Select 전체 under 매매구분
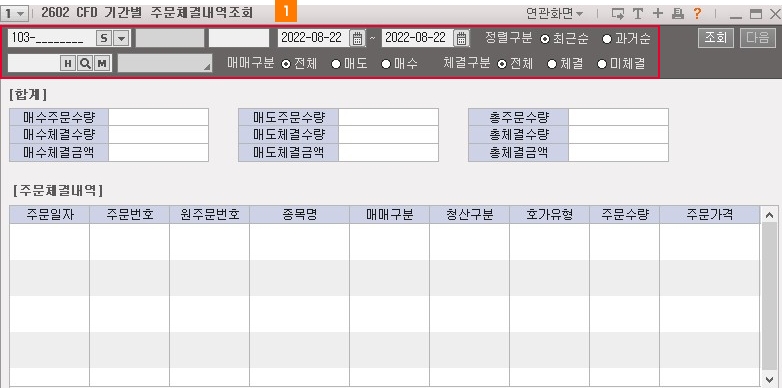Viewport: 782px width, 388px height. (x=286, y=64)
